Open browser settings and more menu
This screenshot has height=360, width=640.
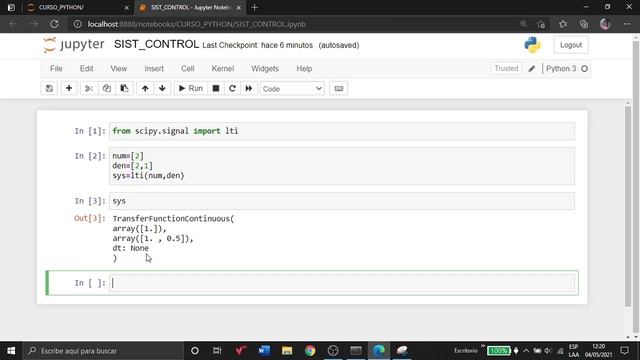coord(627,24)
